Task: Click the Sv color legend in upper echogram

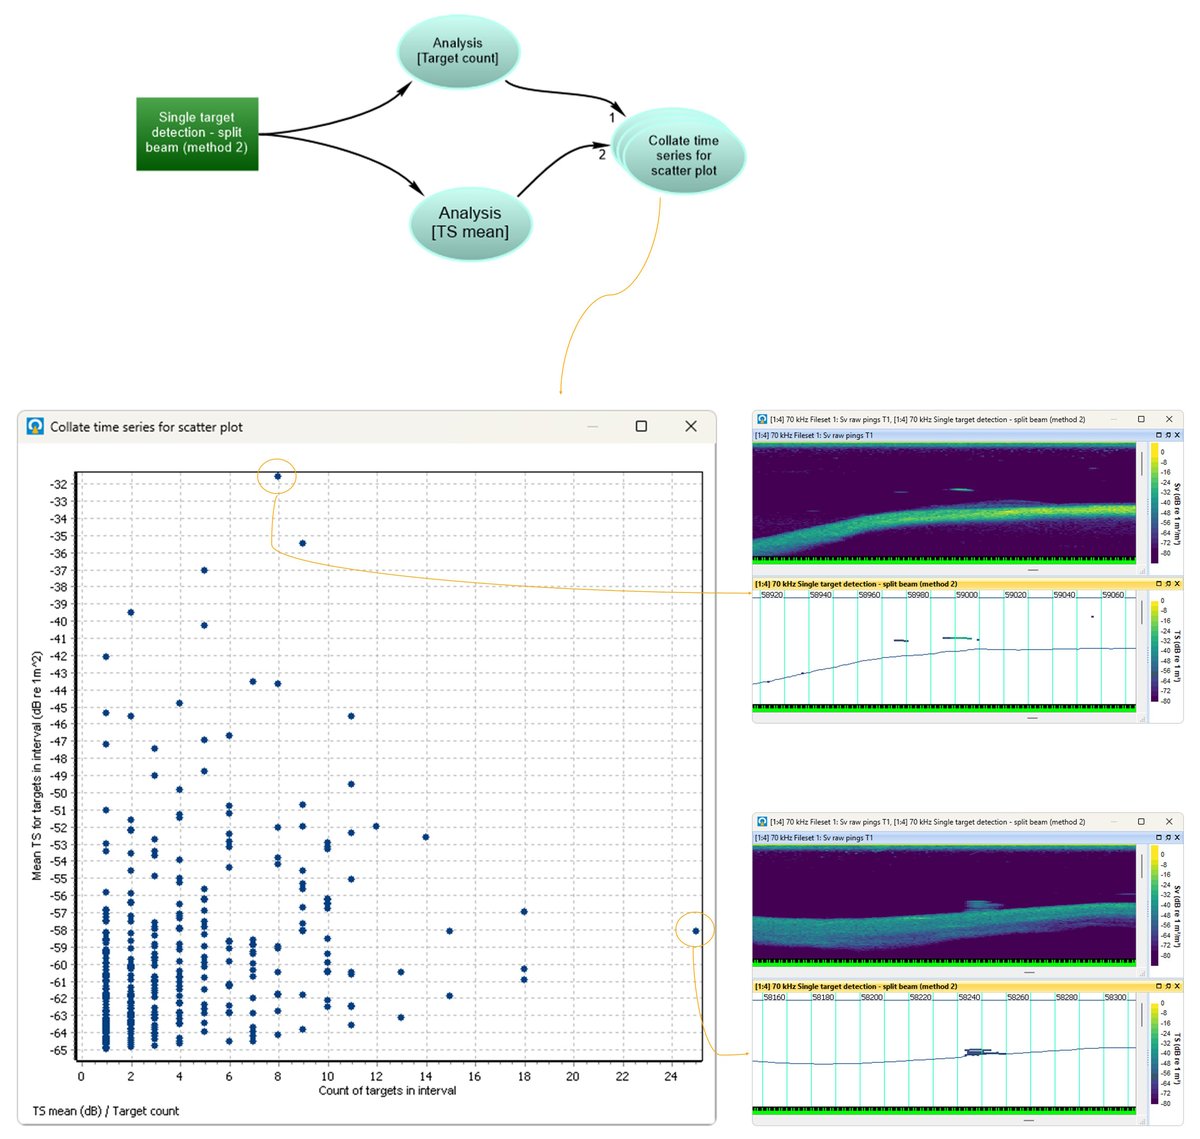Action: pos(1155,502)
